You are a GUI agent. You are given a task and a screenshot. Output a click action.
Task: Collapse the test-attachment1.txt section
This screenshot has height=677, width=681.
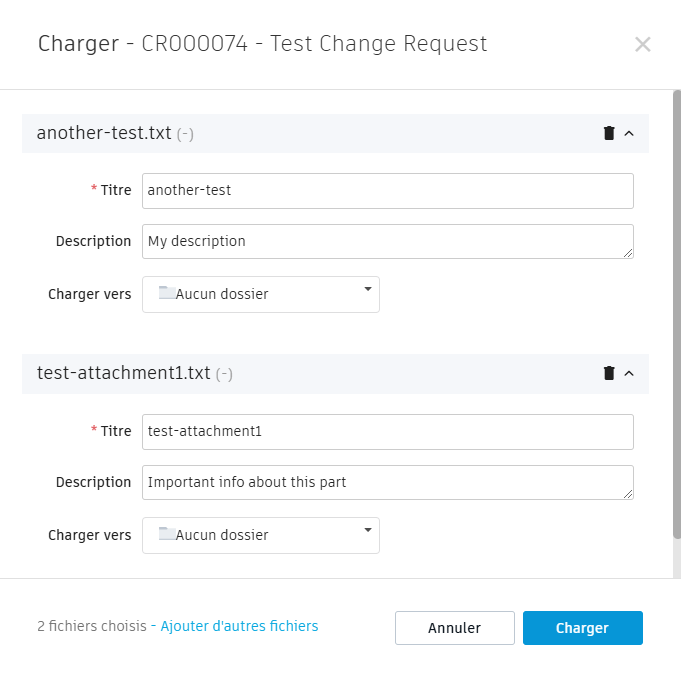click(629, 373)
